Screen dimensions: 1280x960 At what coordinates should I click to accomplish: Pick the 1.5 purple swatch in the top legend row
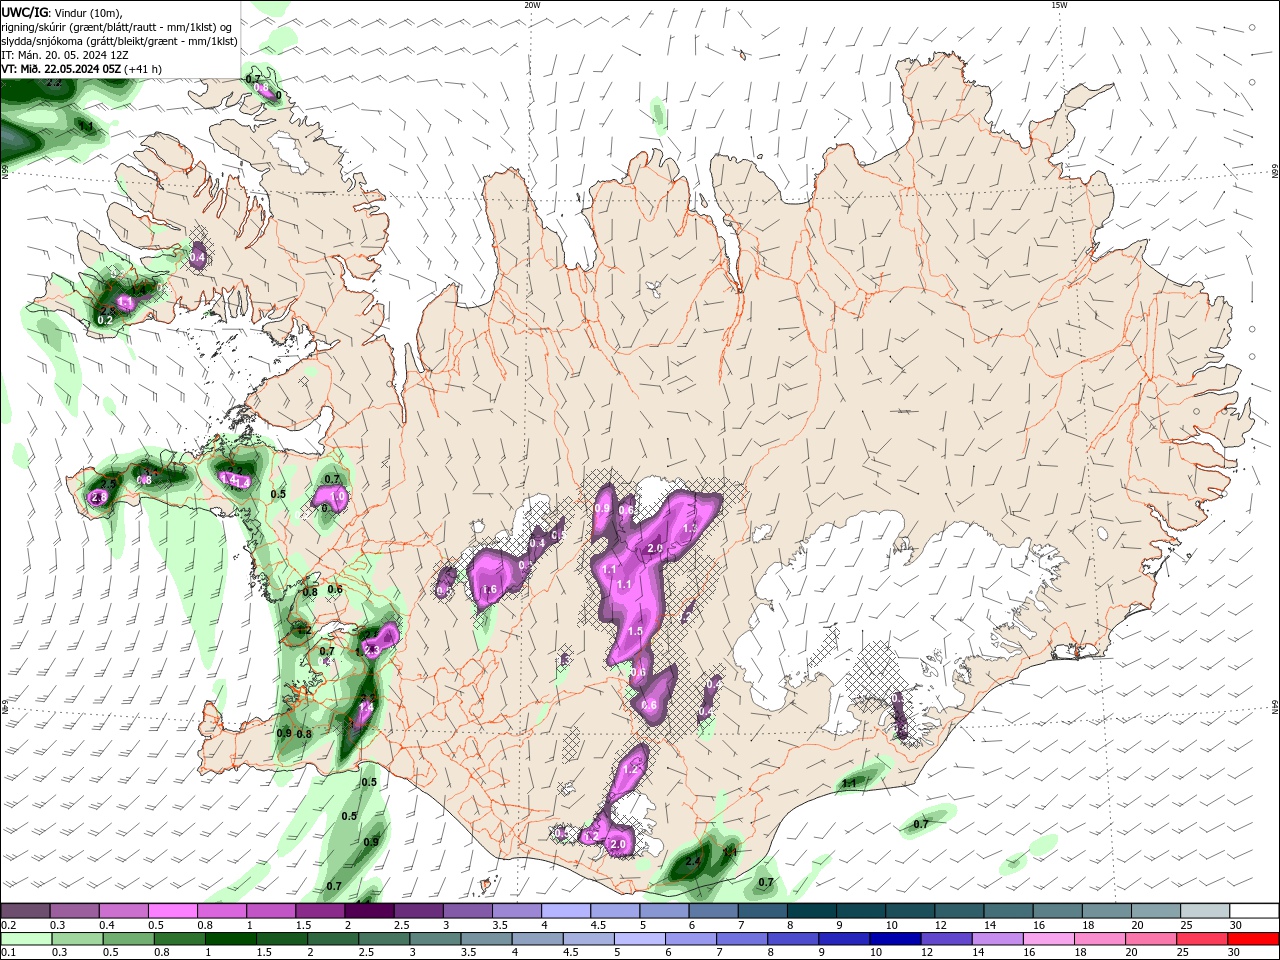click(x=320, y=910)
